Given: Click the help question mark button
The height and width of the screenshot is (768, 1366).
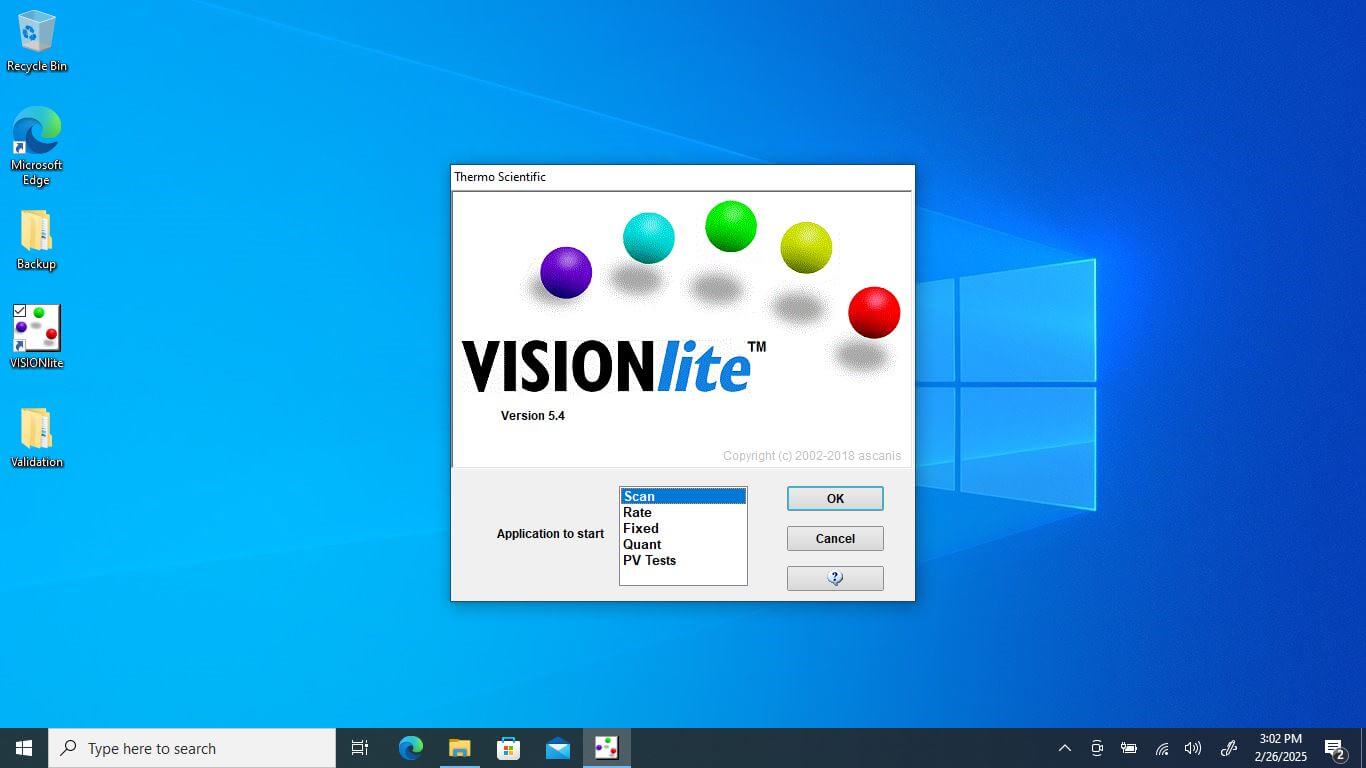Looking at the screenshot, I should pyautogui.click(x=835, y=578).
